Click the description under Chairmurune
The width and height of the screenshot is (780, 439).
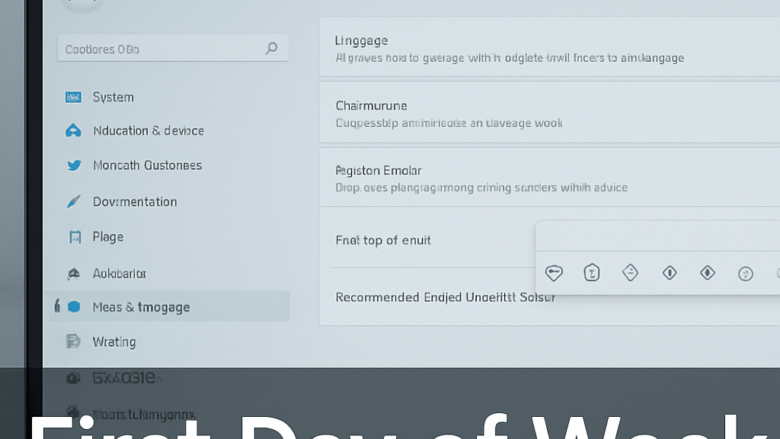449,123
